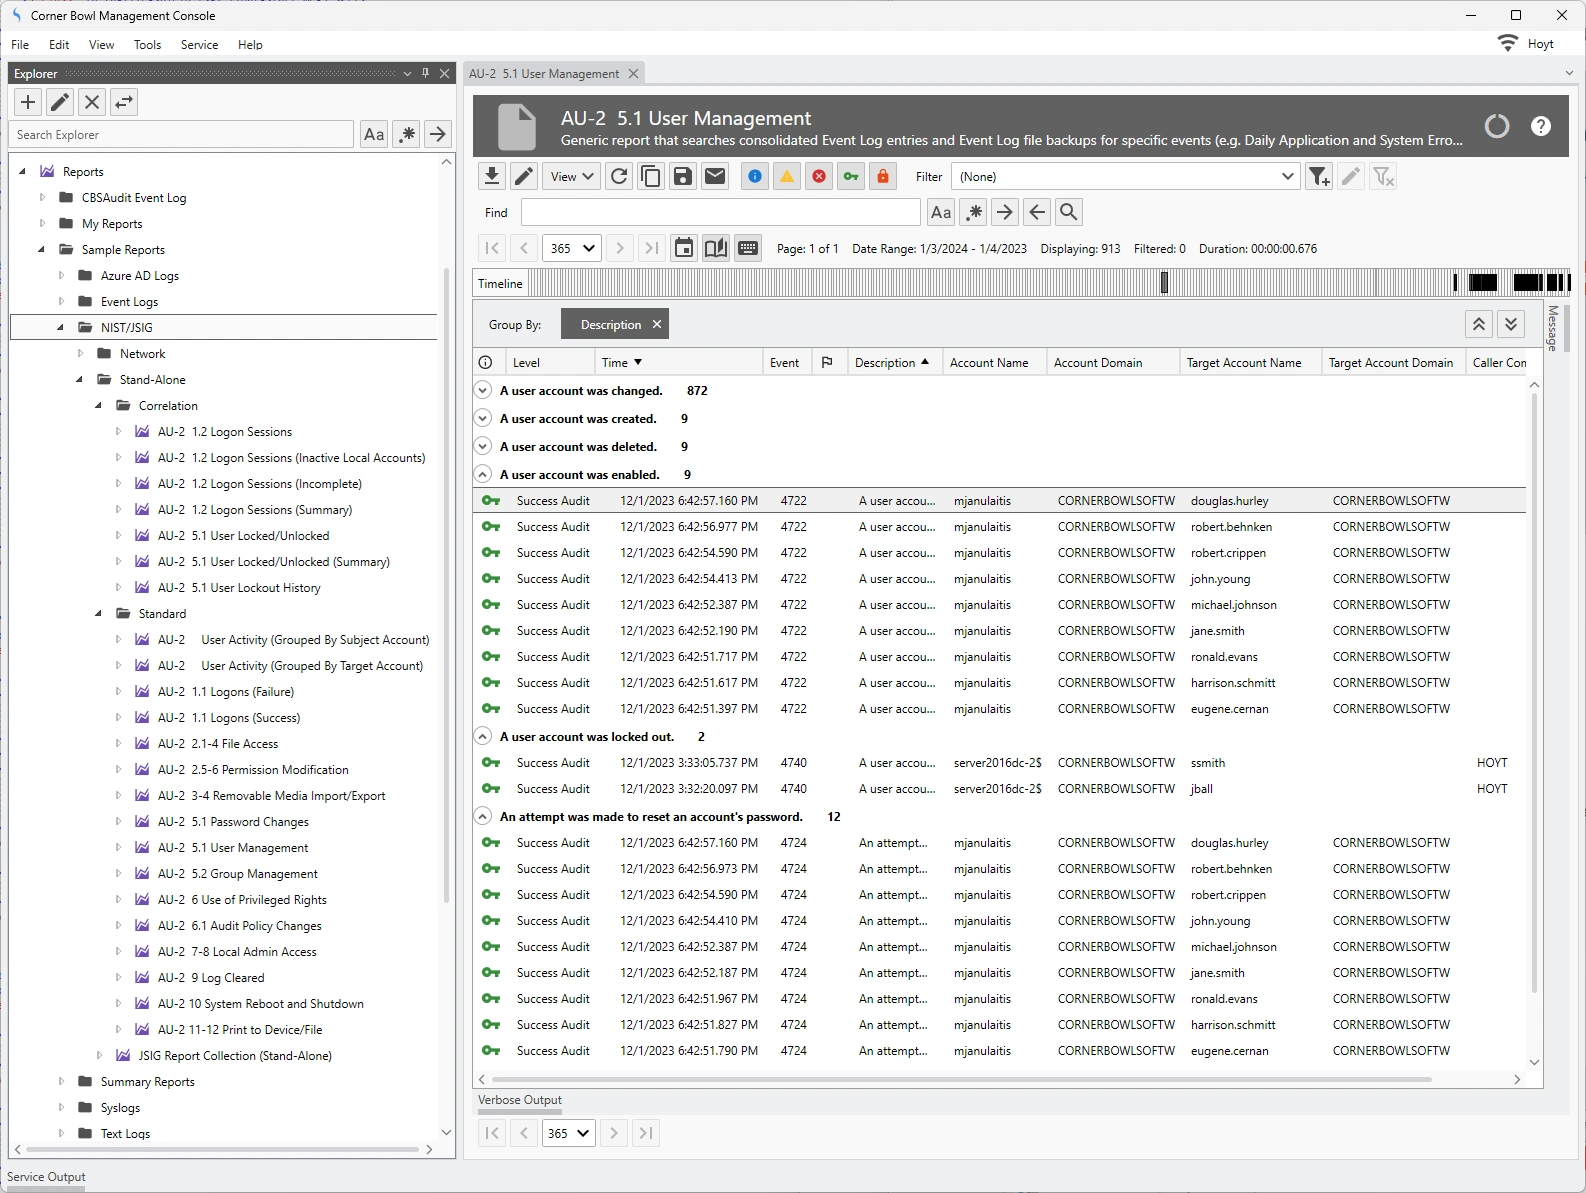The image size is (1586, 1193).
Task: Click the help question mark icon
Action: point(1541,126)
